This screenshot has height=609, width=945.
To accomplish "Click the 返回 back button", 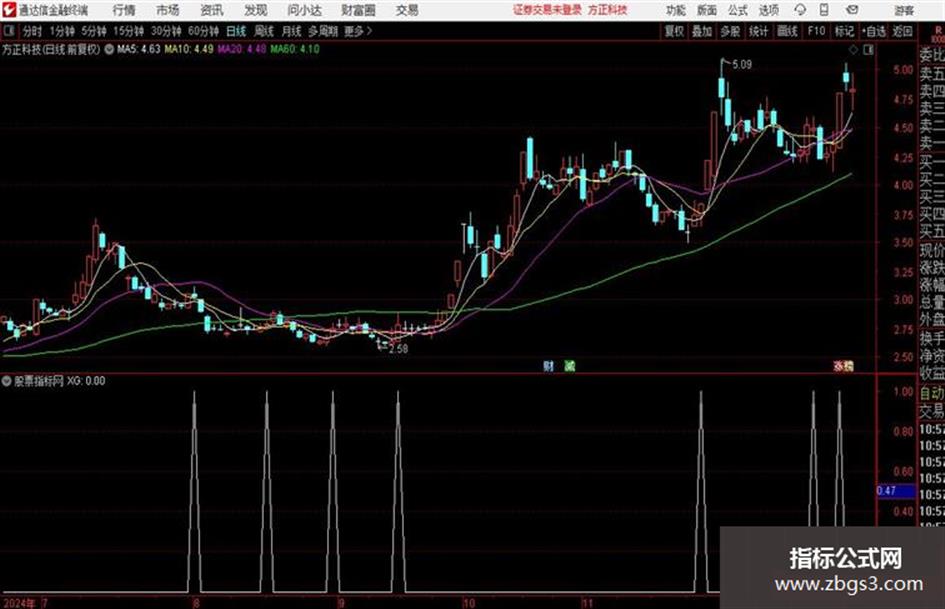I will [x=902, y=31].
